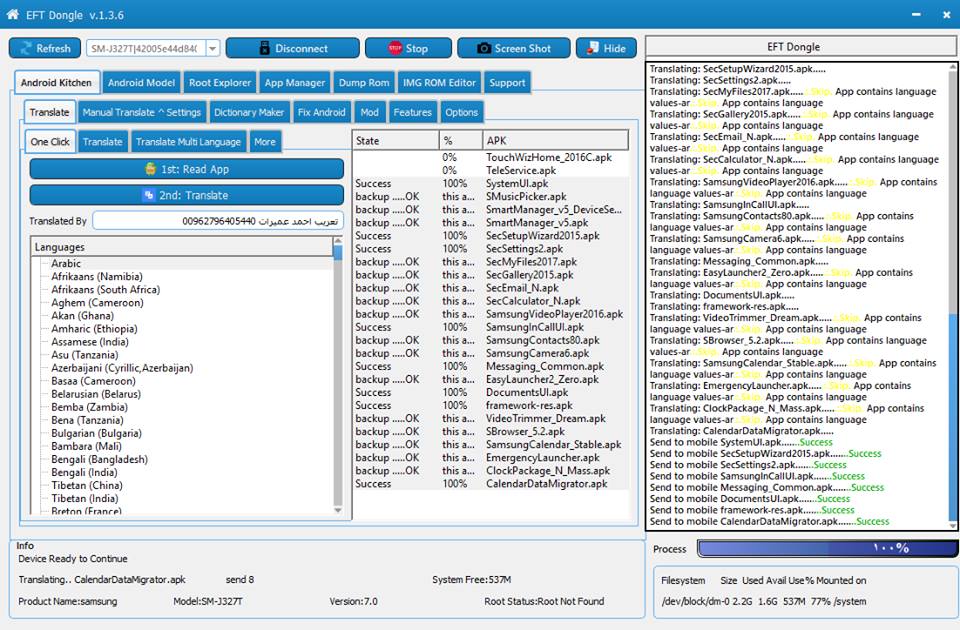
Task: Click Languages list scroll up arrow
Action: click(338, 241)
